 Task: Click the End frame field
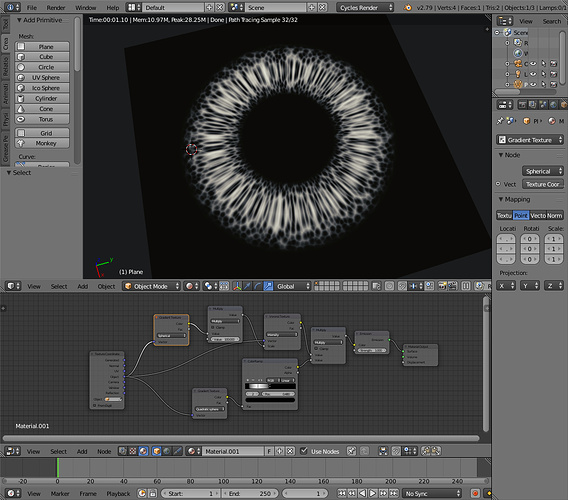(x=250, y=493)
